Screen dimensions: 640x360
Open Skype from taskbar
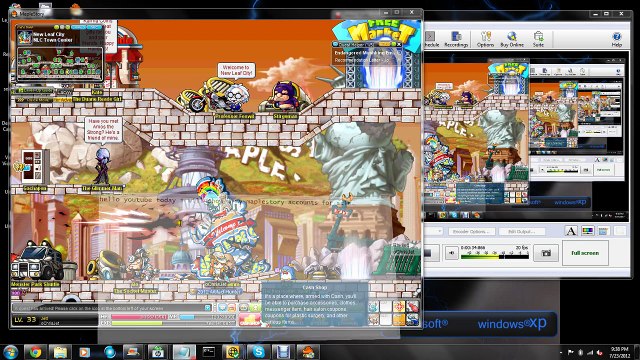tap(258, 352)
